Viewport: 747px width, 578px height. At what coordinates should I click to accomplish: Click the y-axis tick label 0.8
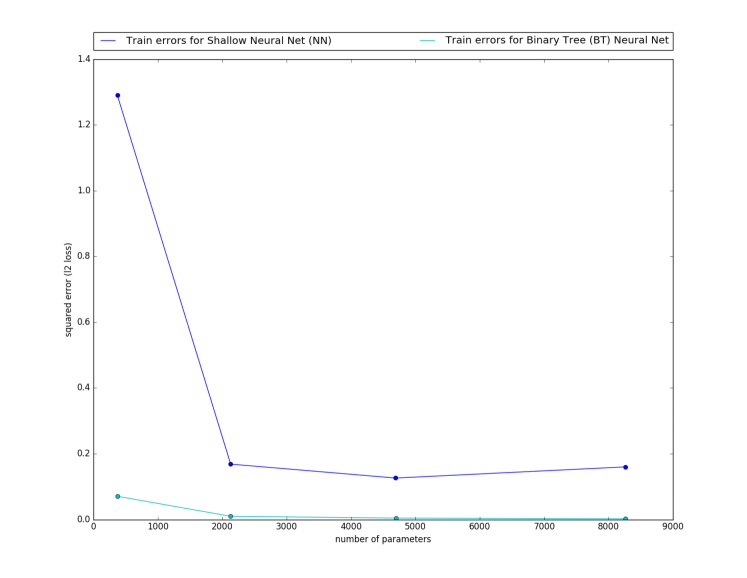(x=83, y=256)
